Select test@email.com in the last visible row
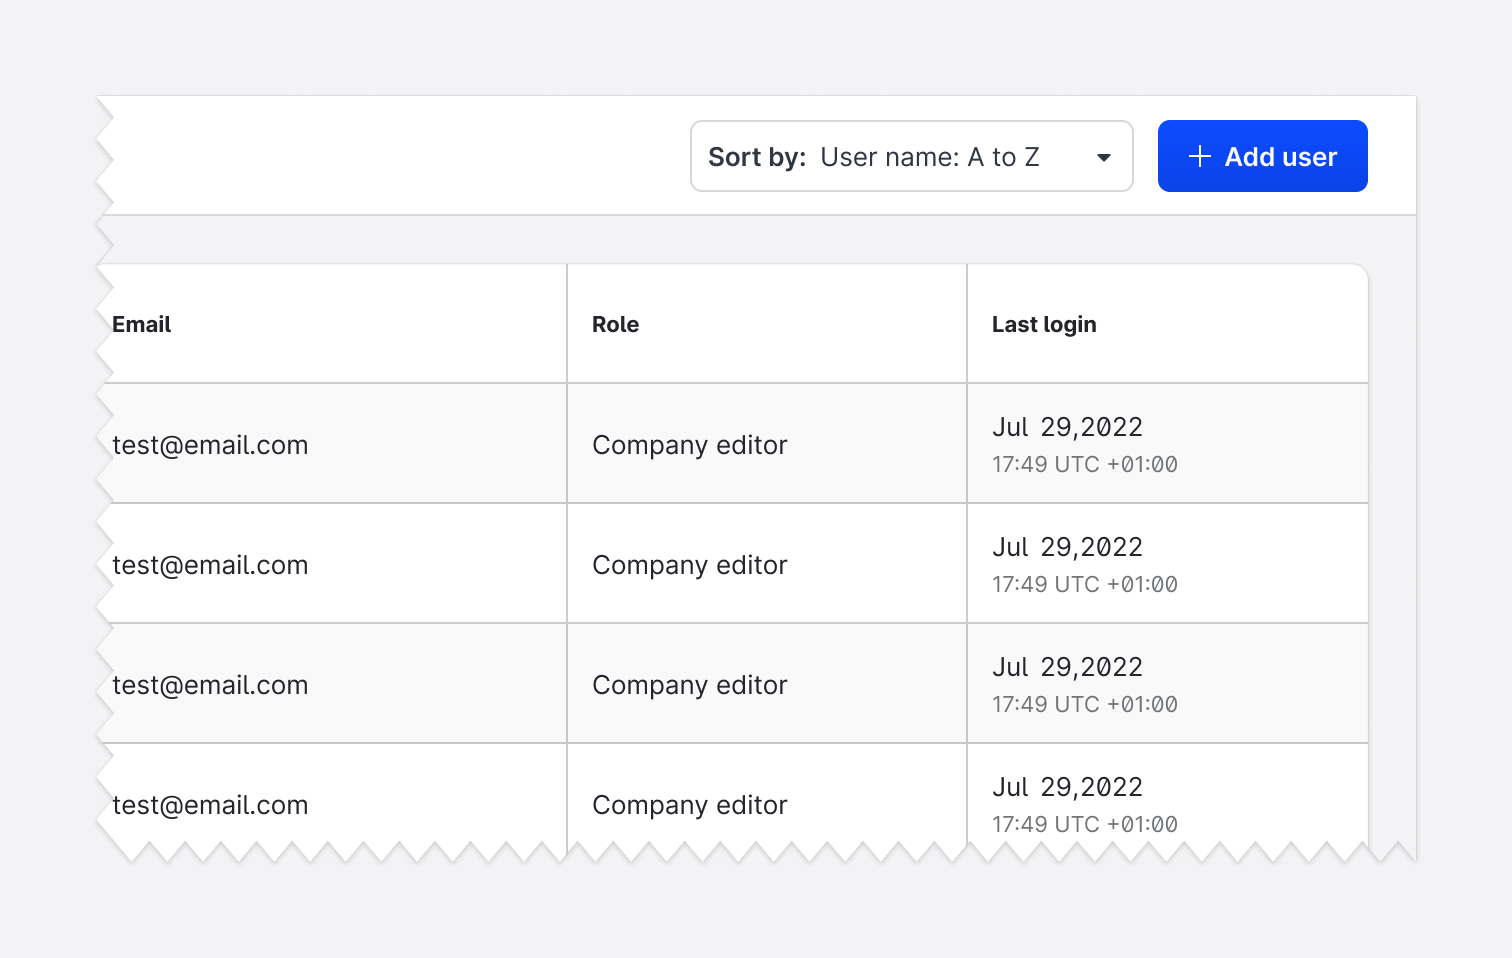 tap(210, 805)
